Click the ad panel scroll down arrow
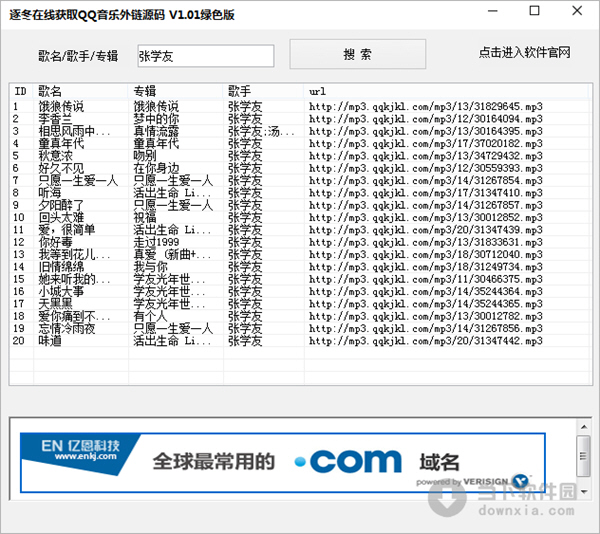This screenshot has width=600, height=534. point(584,492)
